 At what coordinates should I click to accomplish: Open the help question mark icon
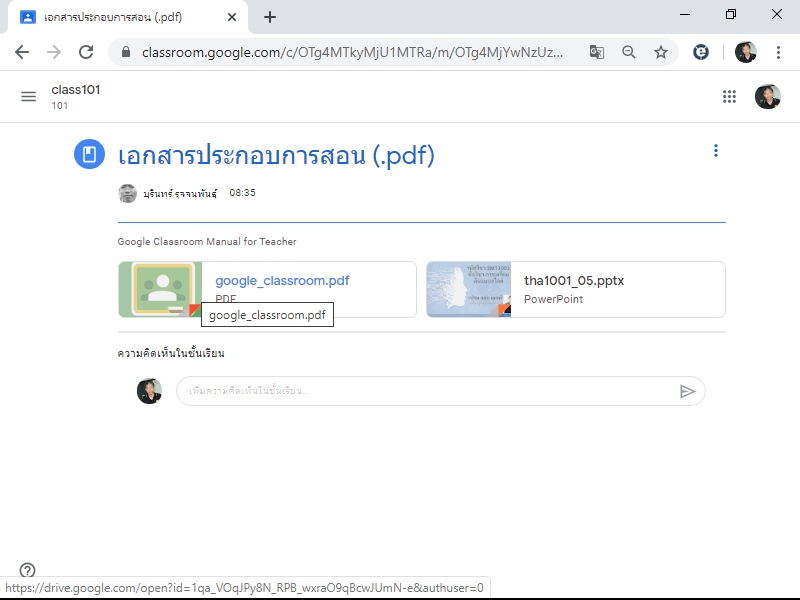click(x=27, y=570)
